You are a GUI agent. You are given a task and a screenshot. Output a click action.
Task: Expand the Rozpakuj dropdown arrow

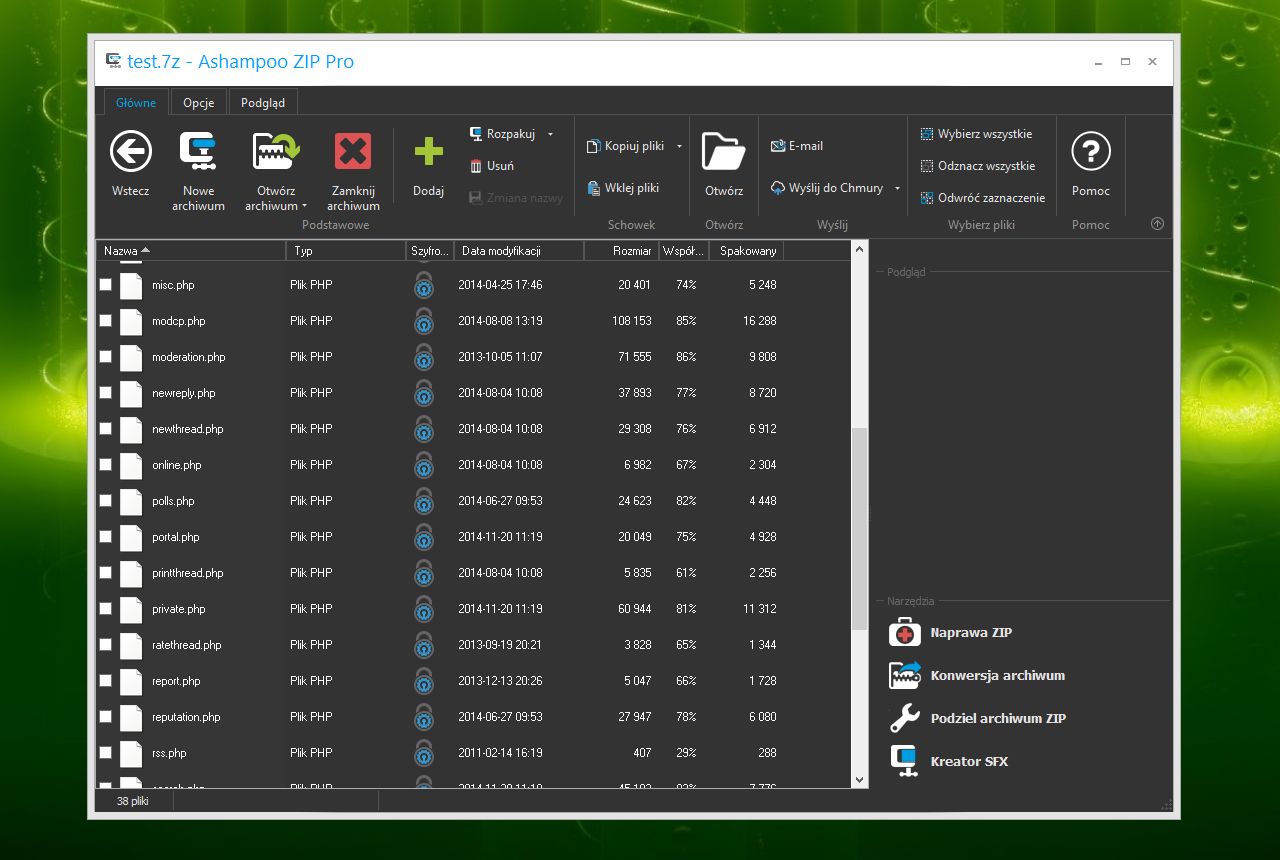click(x=550, y=134)
